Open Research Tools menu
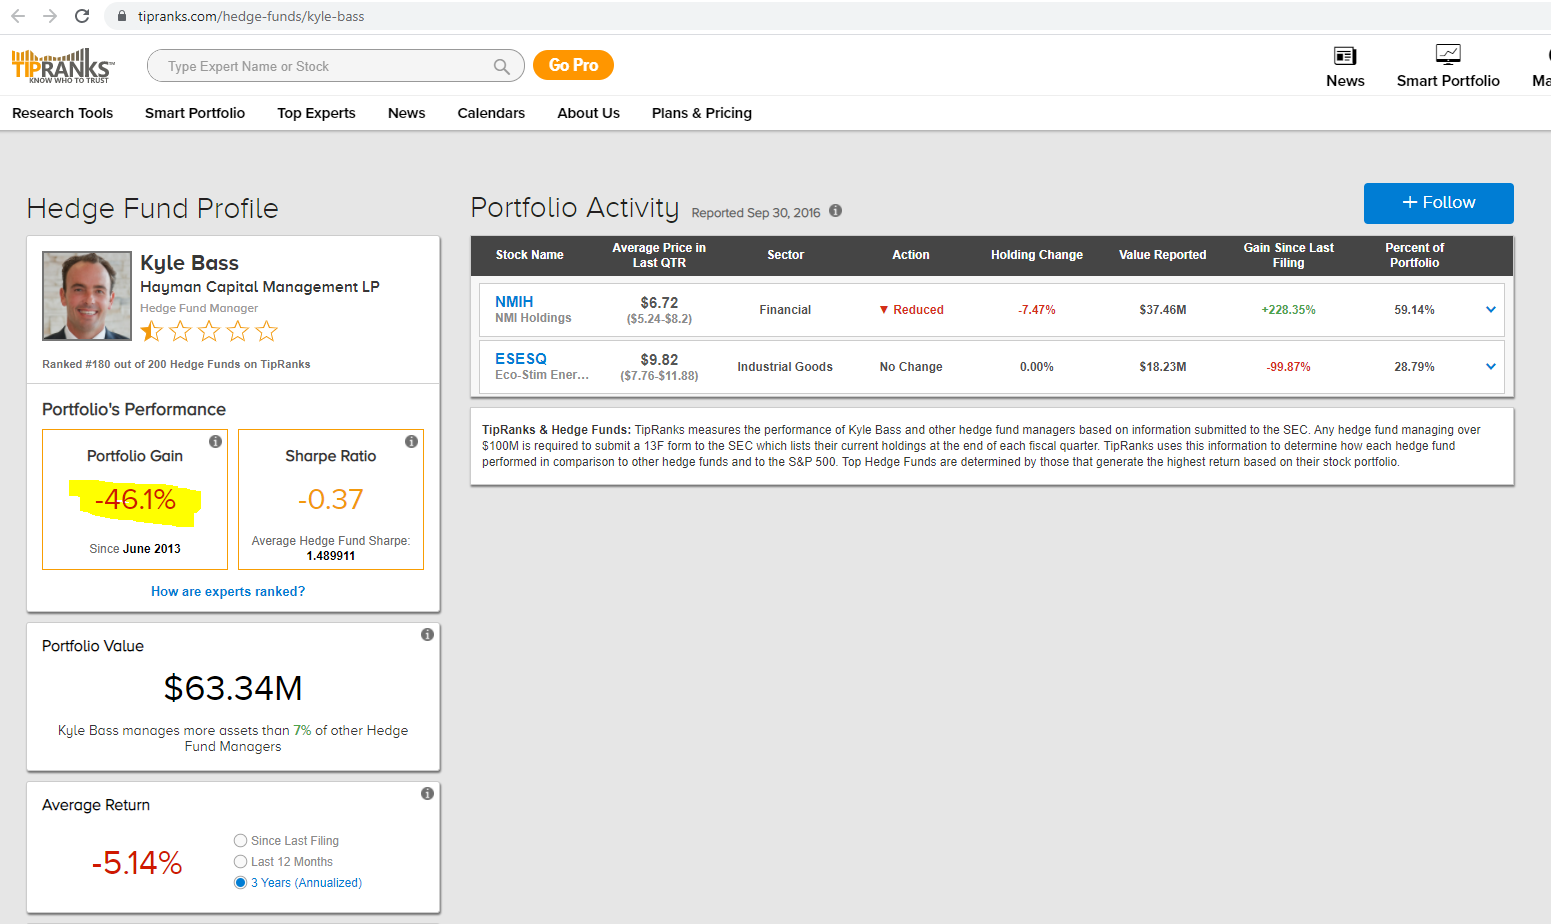 [x=63, y=113]
